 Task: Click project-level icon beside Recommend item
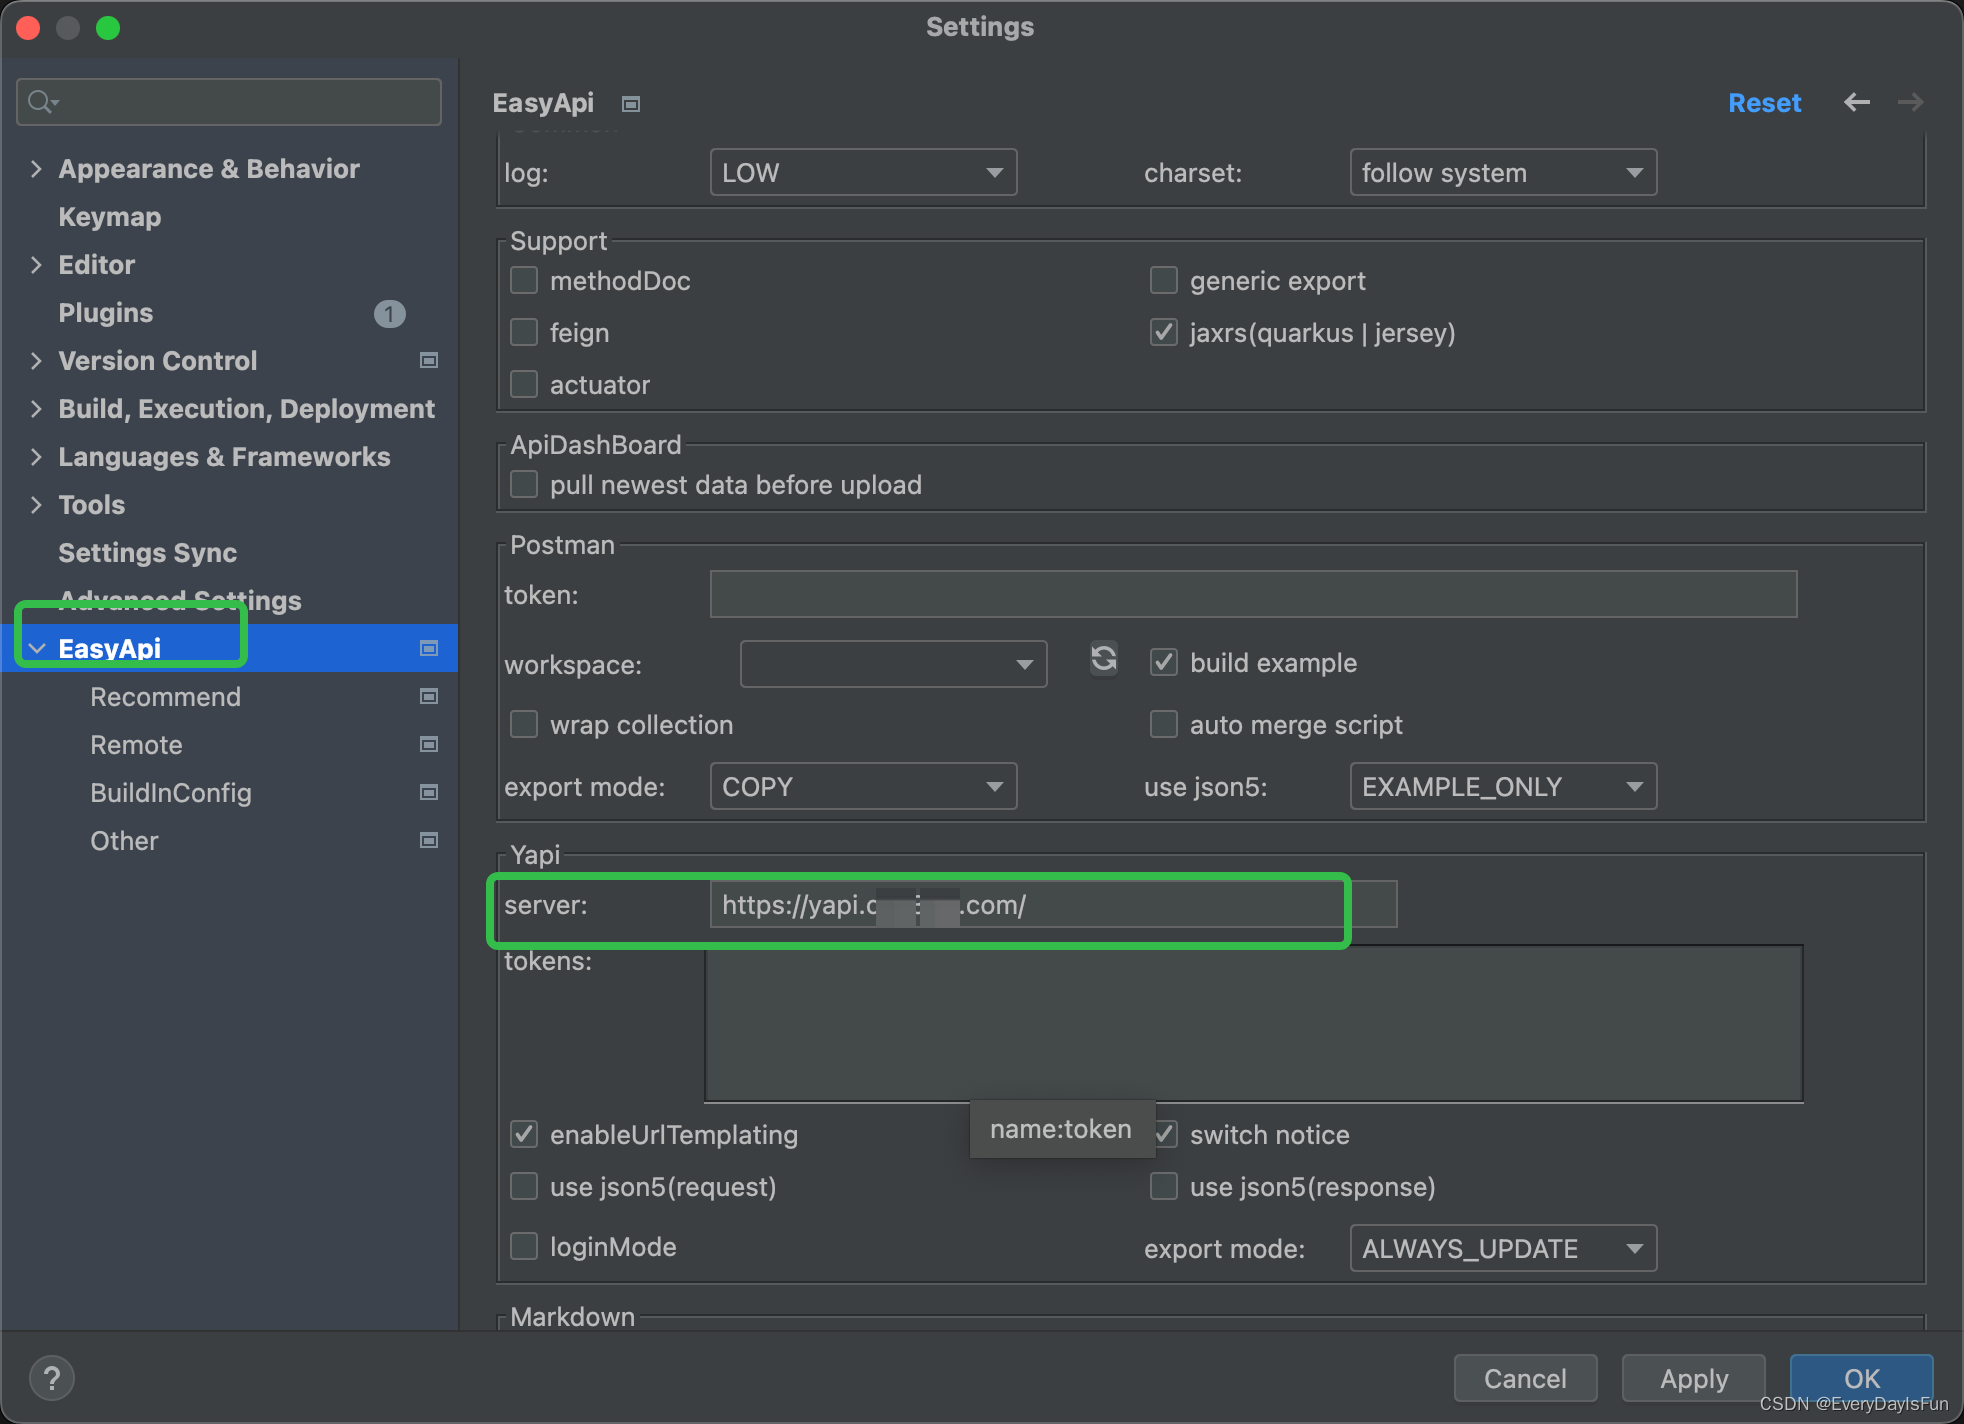click(x=429, y=697)
